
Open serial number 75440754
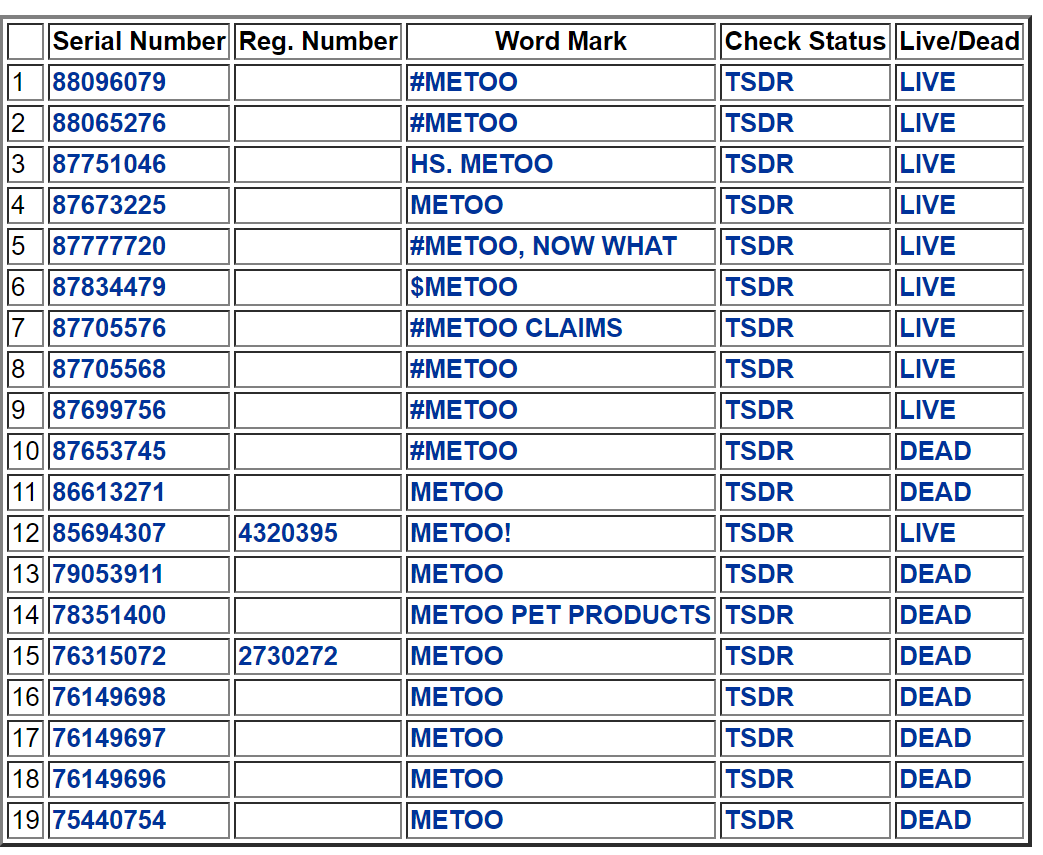coord(109,820)
